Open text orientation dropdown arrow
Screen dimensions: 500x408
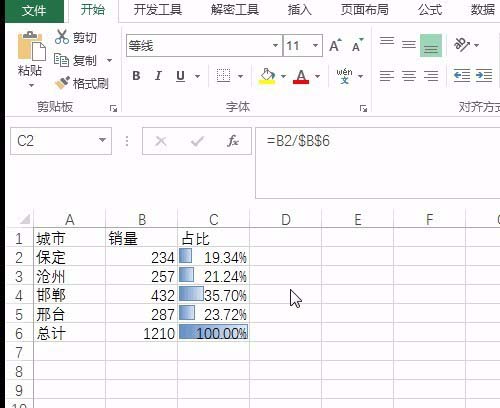tap(476, 45)
